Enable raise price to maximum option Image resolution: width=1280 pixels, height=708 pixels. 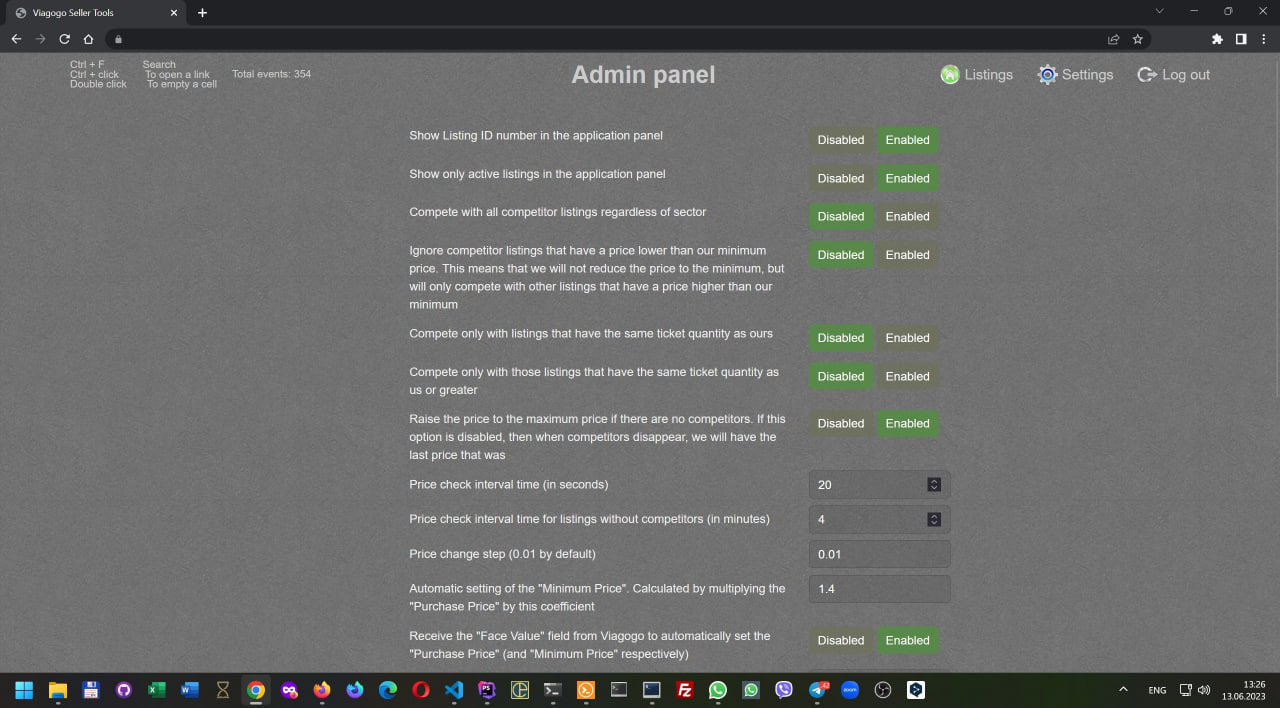[x=907, y=423]
